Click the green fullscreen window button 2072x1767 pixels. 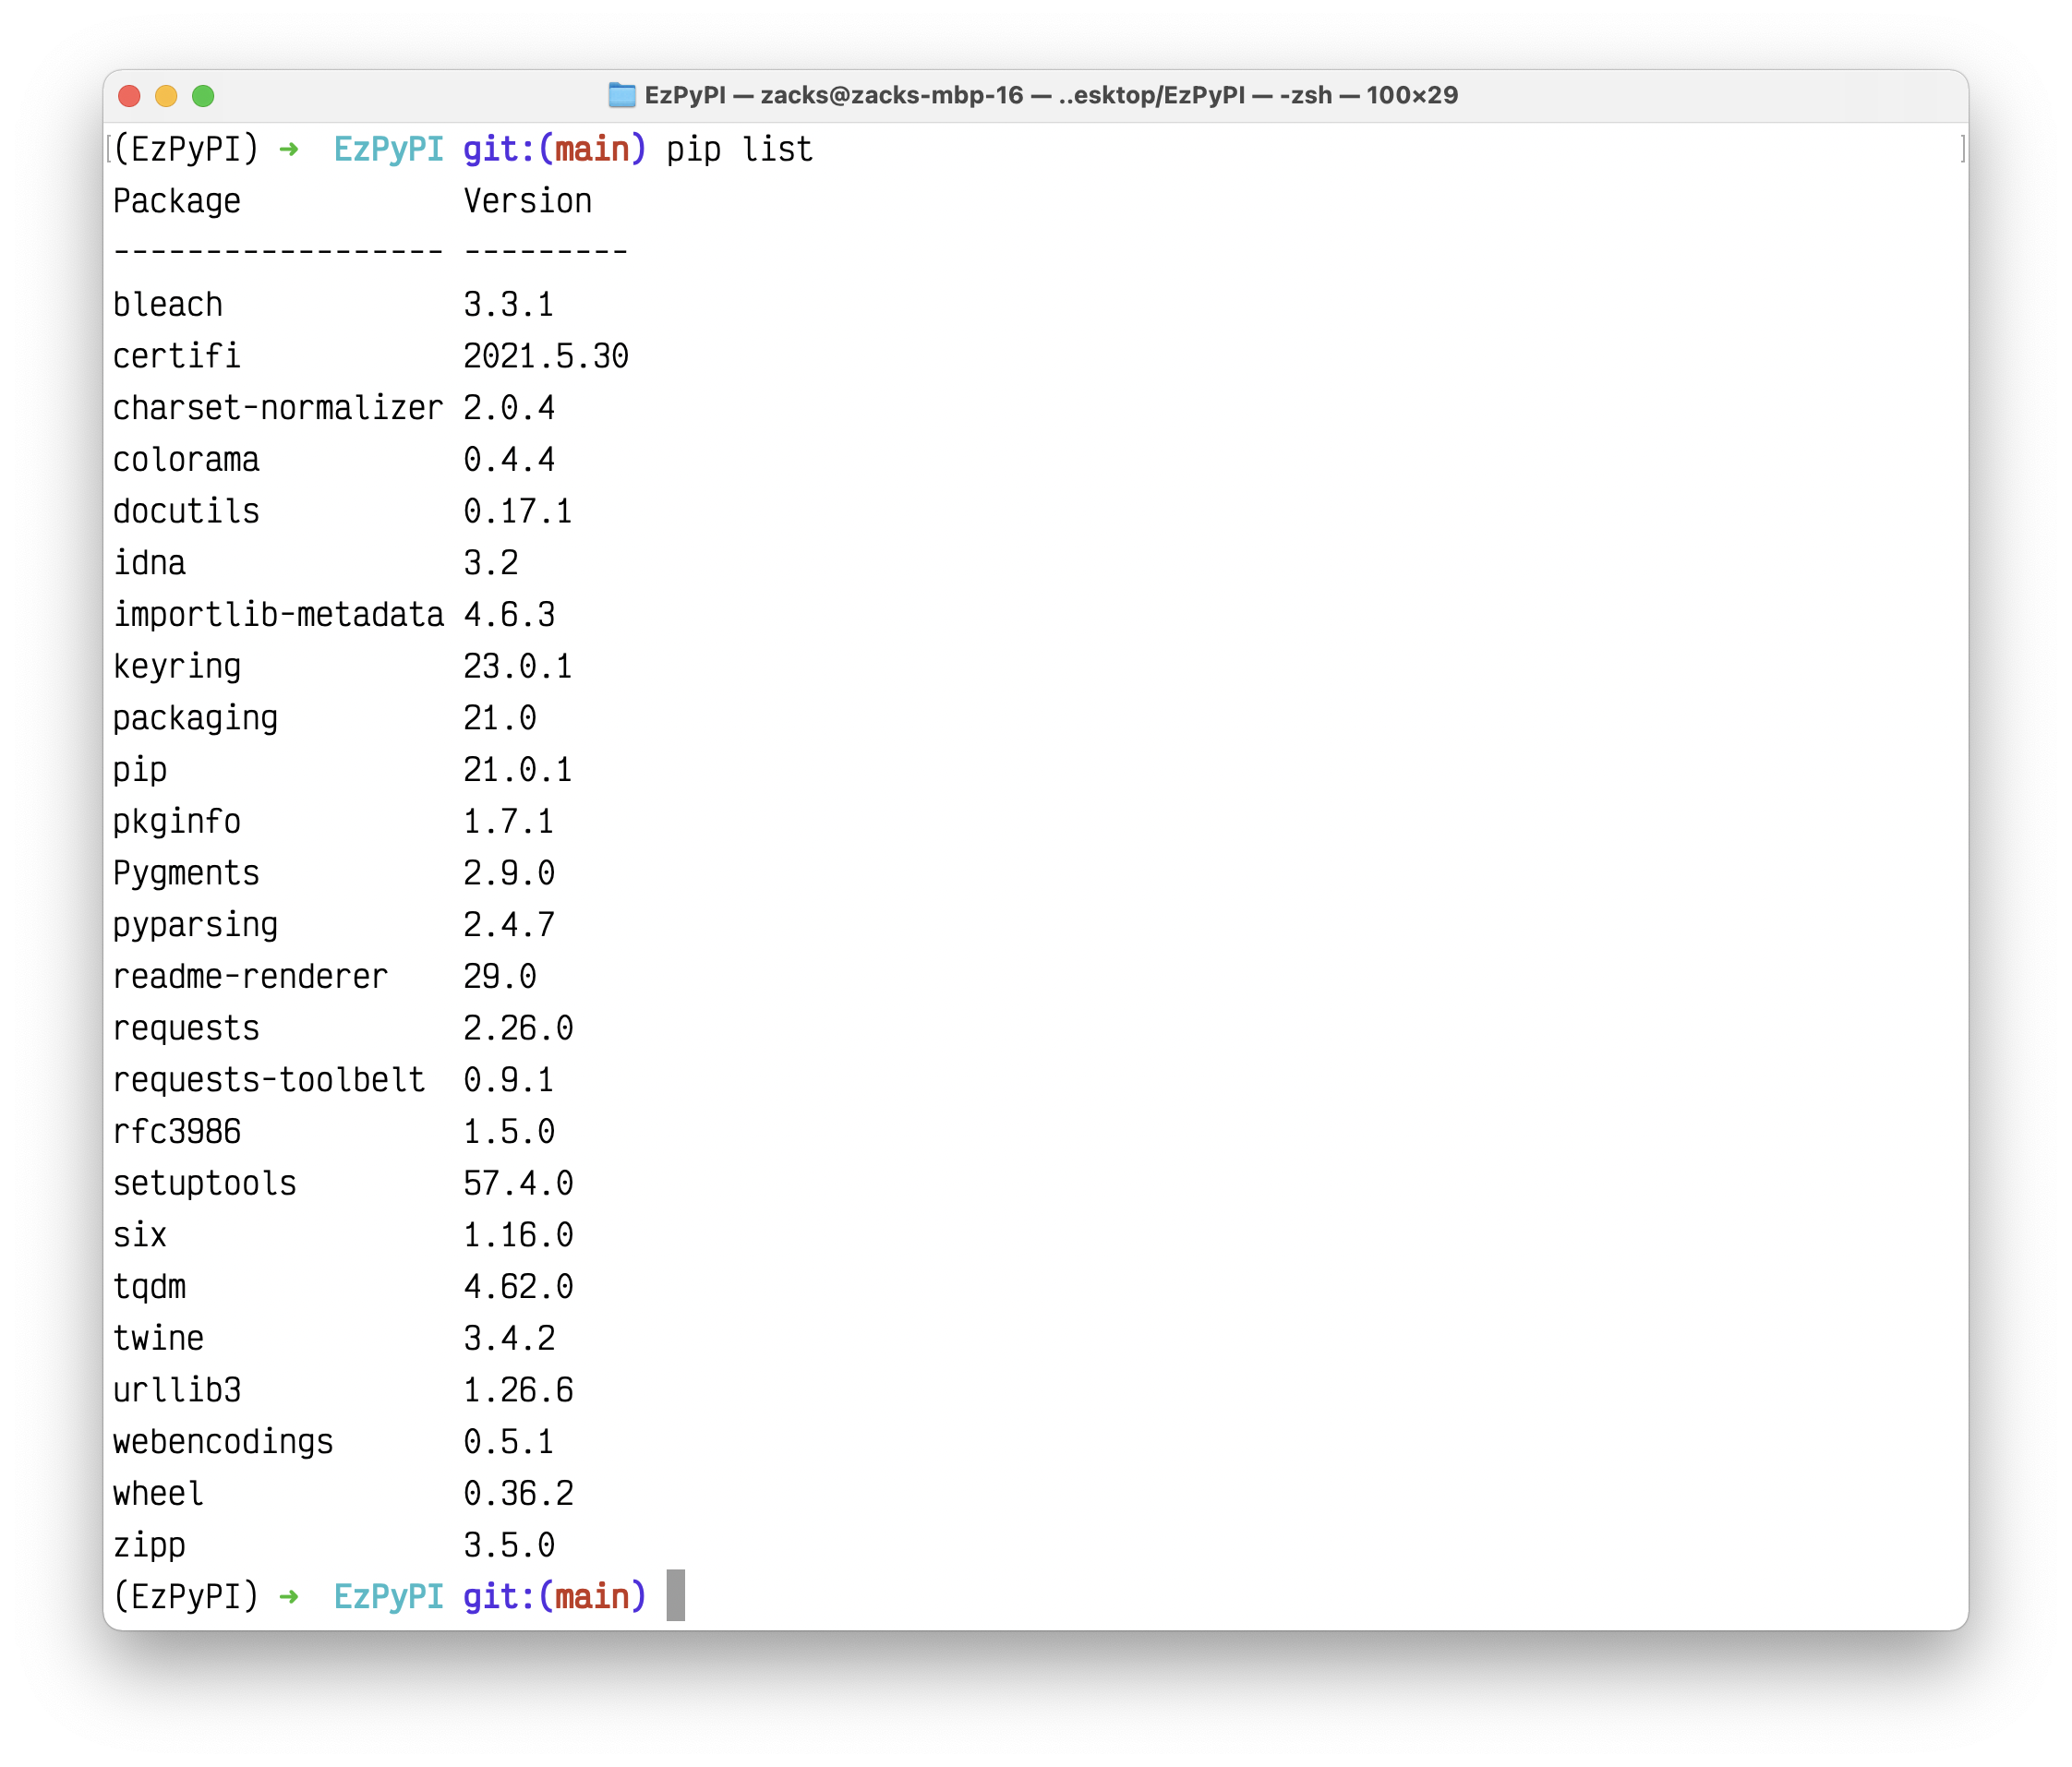tap(203, 96)
